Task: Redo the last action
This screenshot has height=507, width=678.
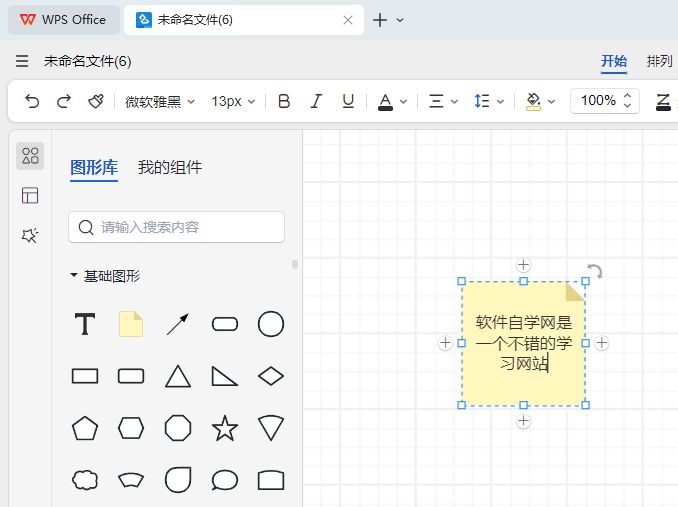Action: [64, 101]
